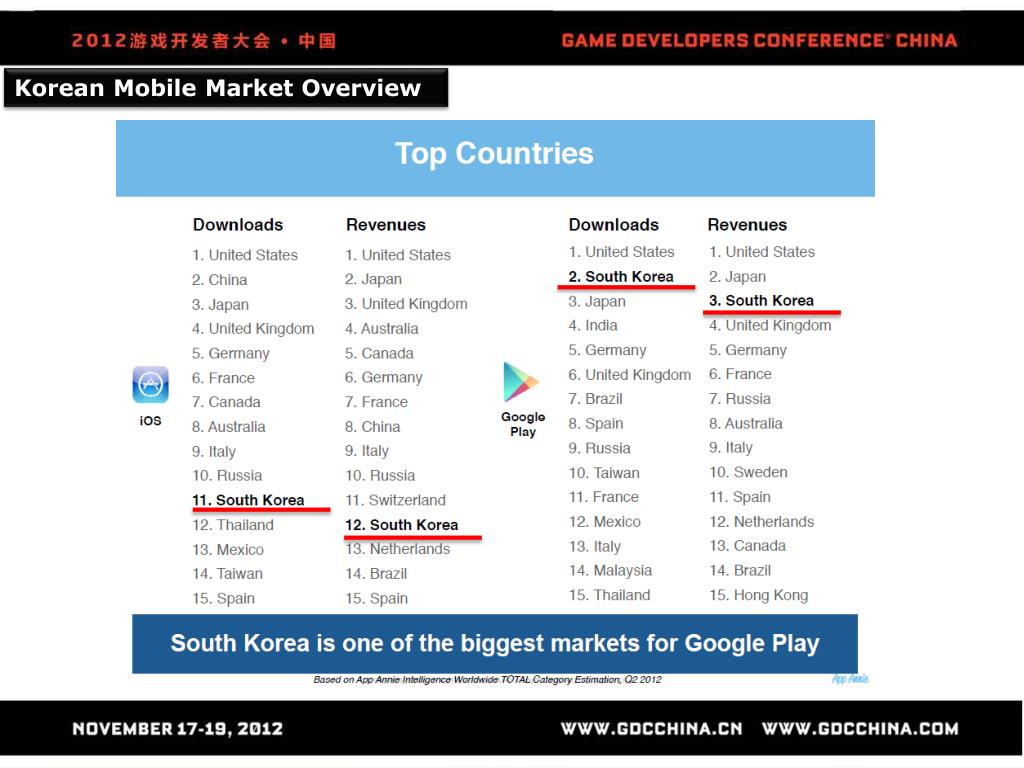Click the "11. Switzerland" entry

[x=396, y=500]
